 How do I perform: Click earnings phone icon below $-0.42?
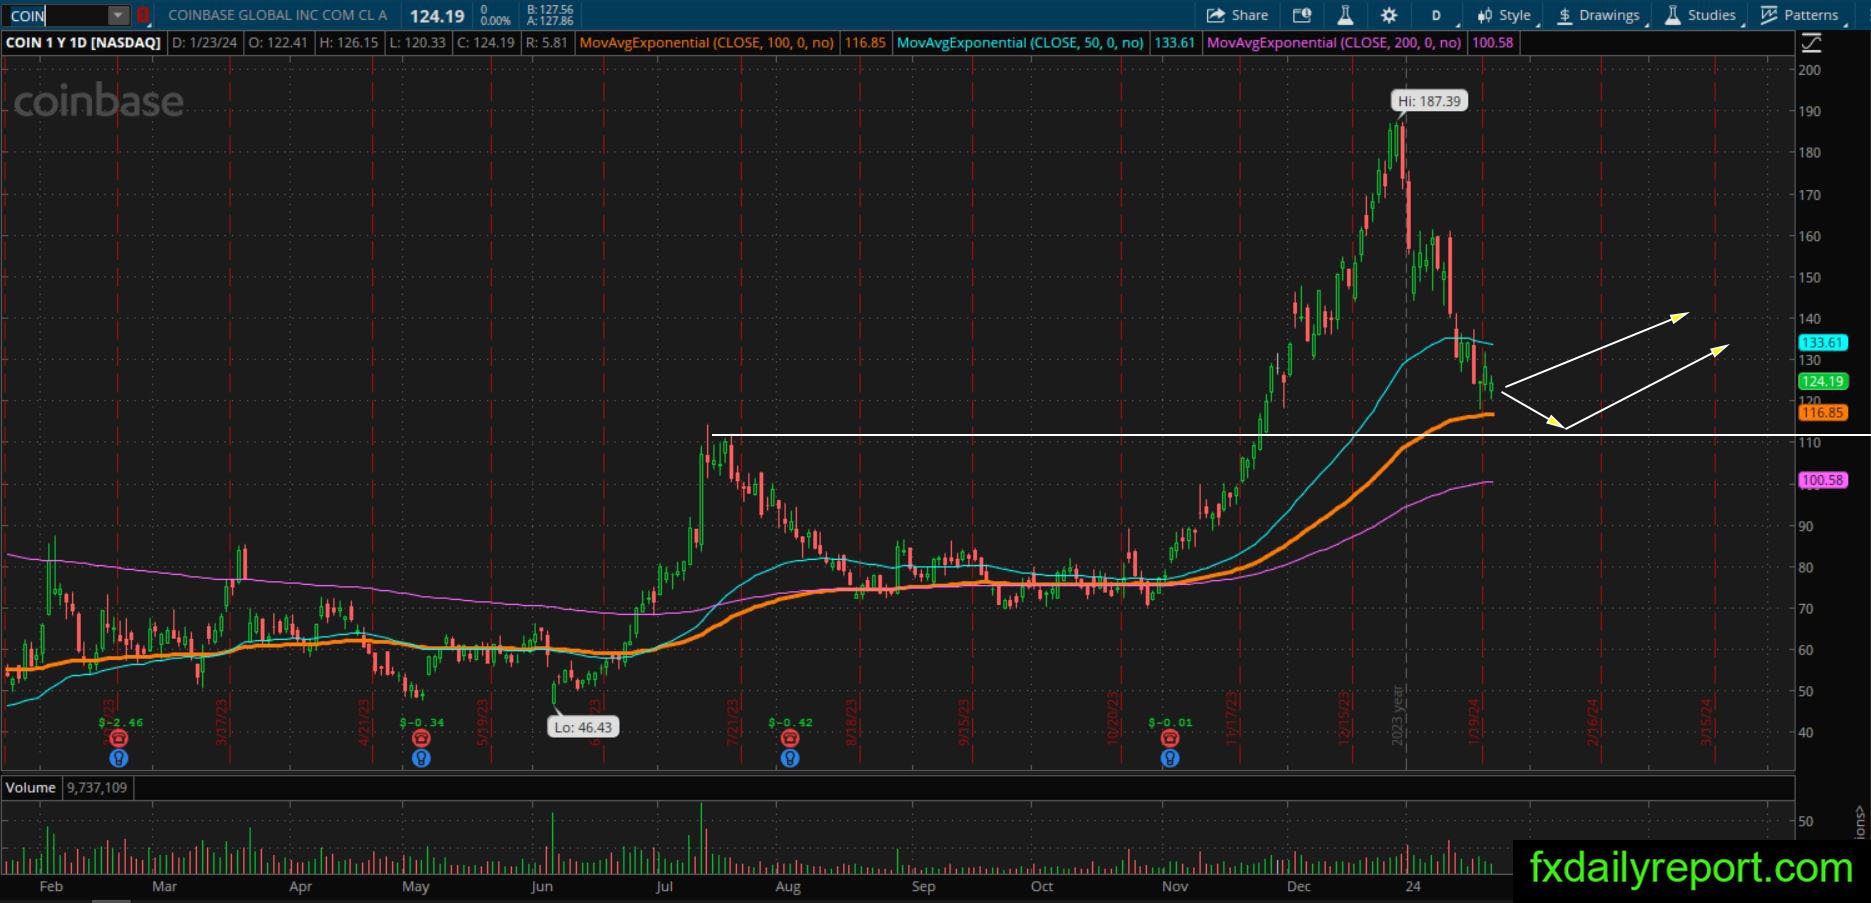(x=790, y=738)
